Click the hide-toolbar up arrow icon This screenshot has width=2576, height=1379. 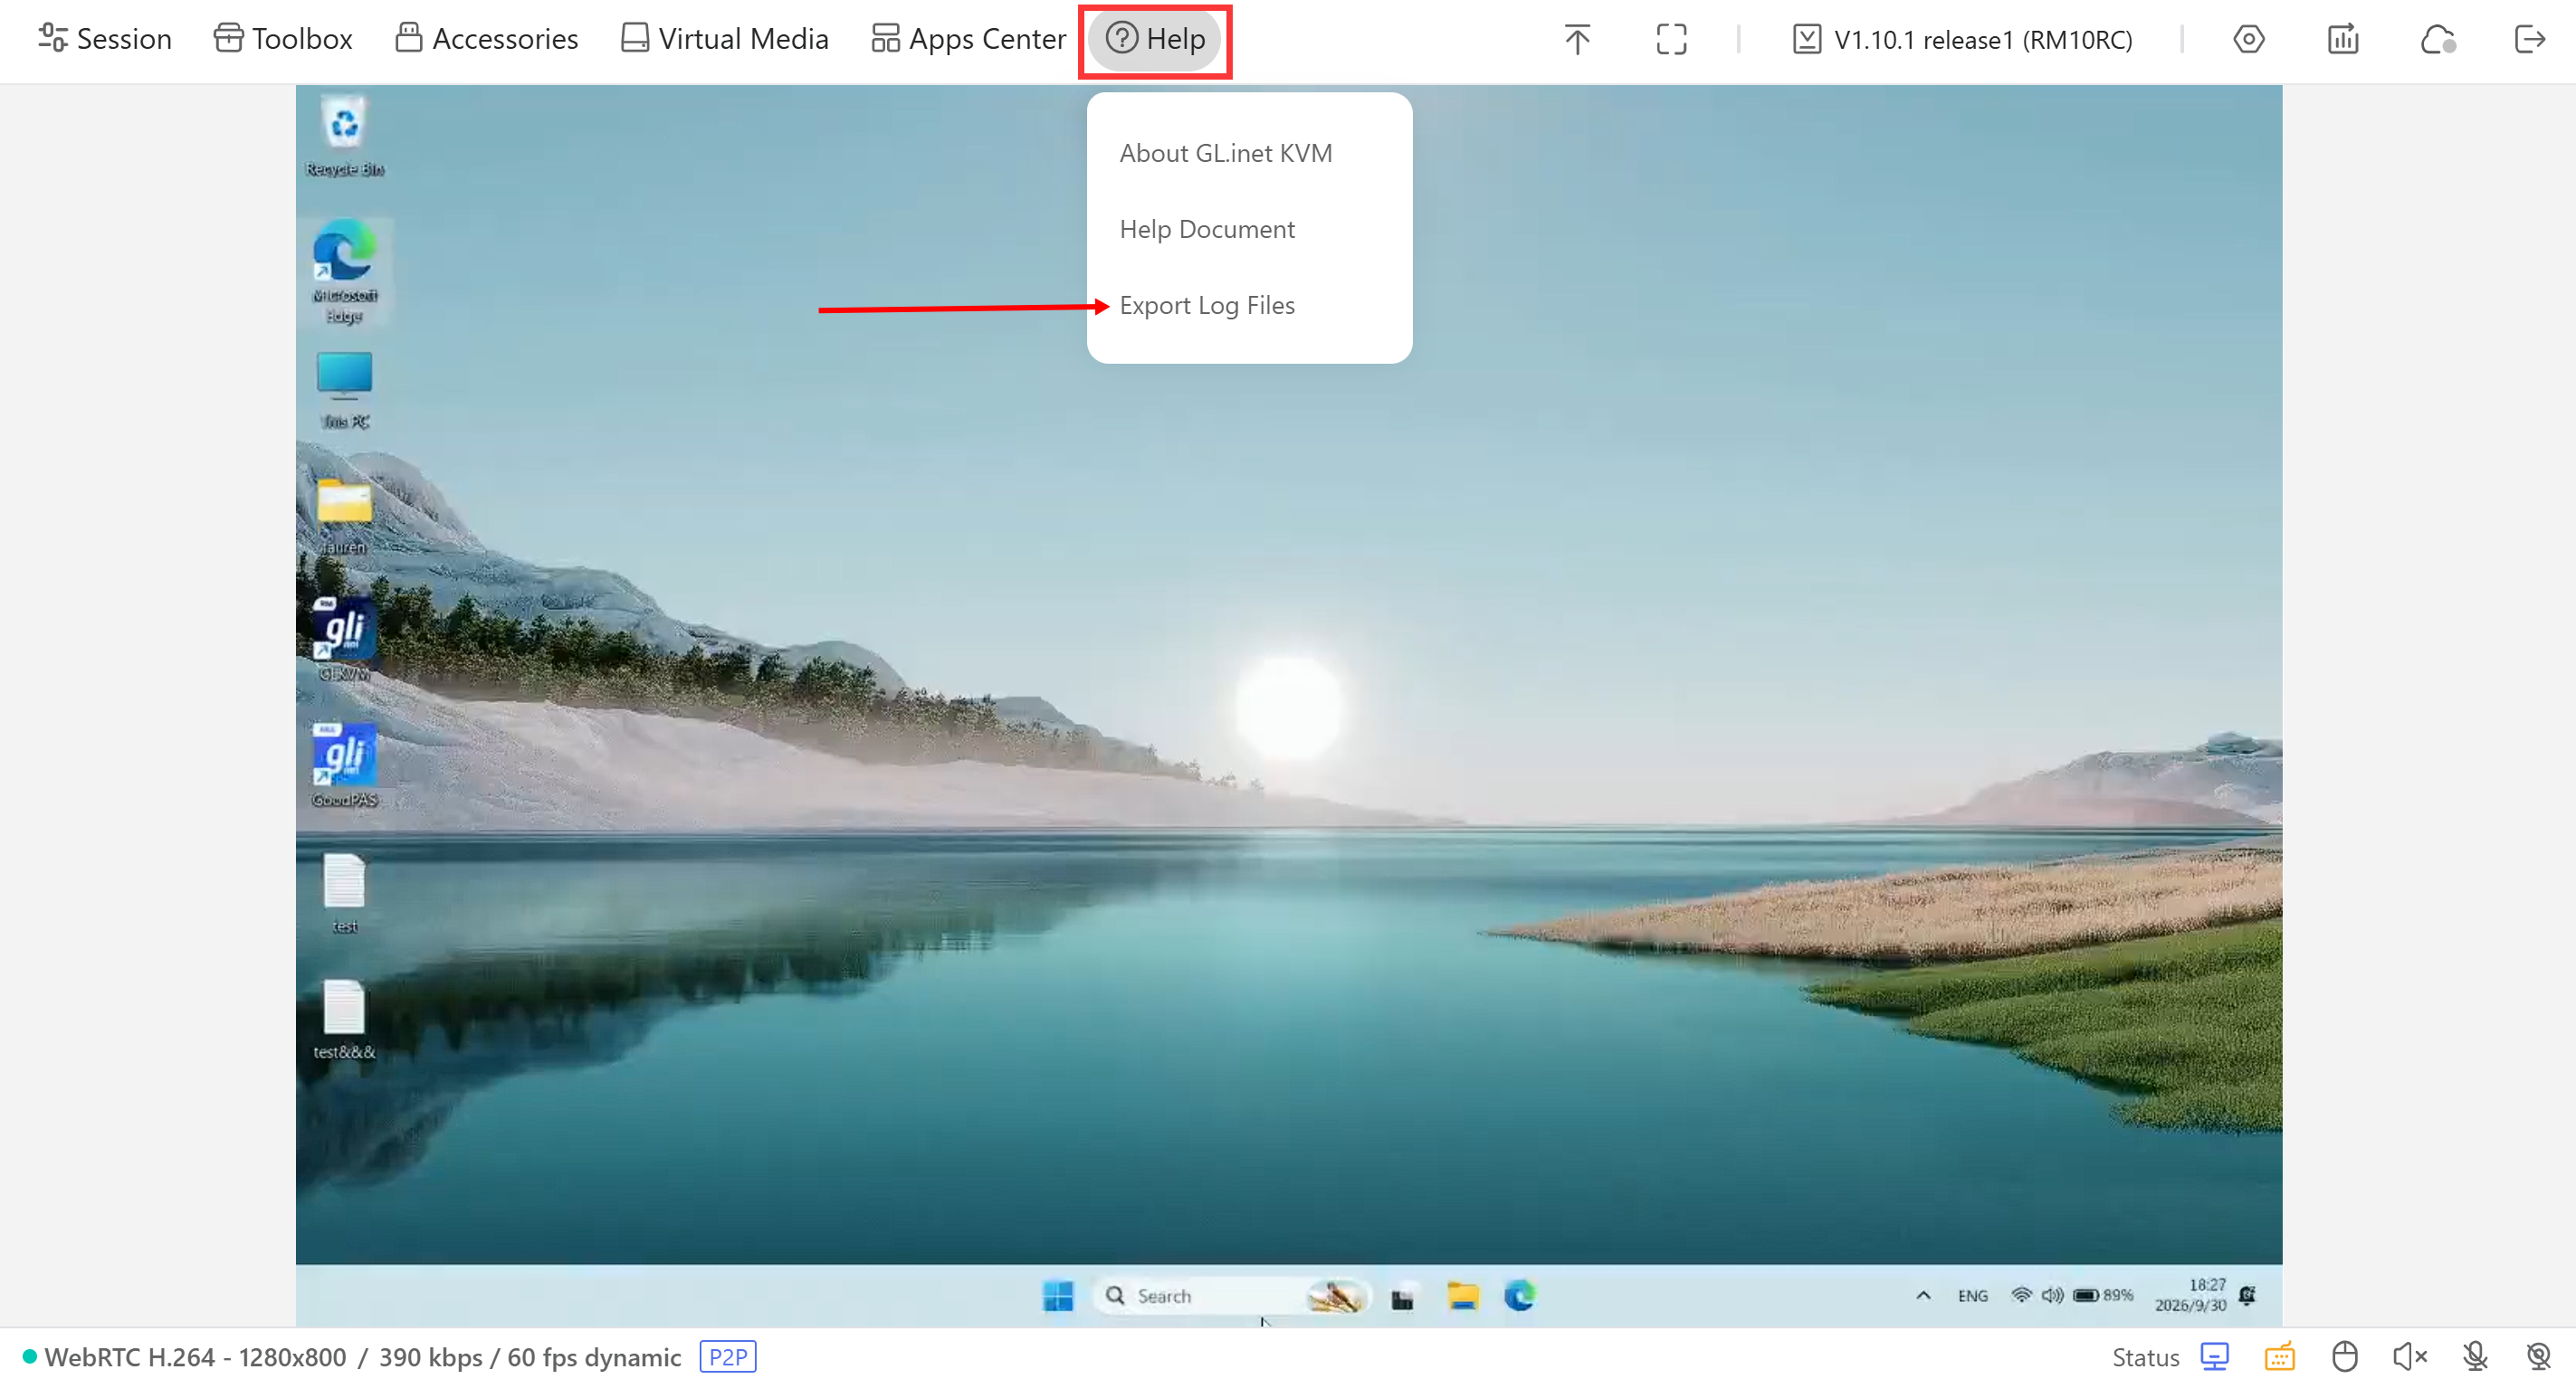(1577, 39)
